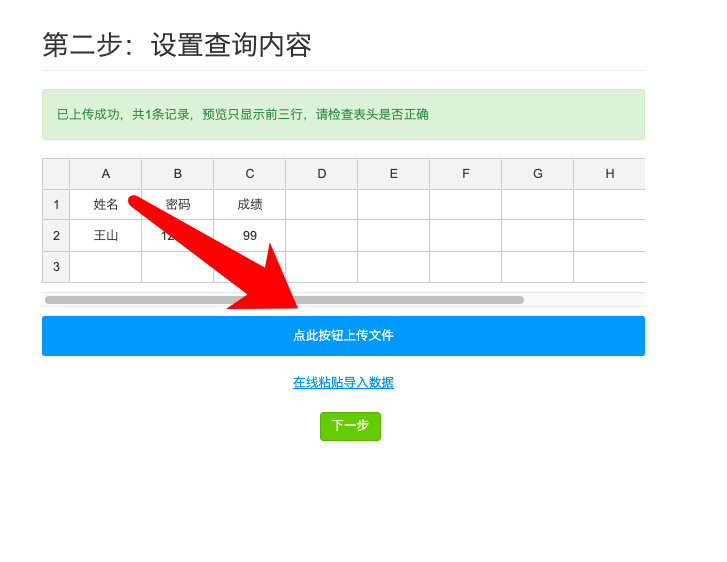Select row 3 header
Screen dimensions: 727x562
(56, 267)
